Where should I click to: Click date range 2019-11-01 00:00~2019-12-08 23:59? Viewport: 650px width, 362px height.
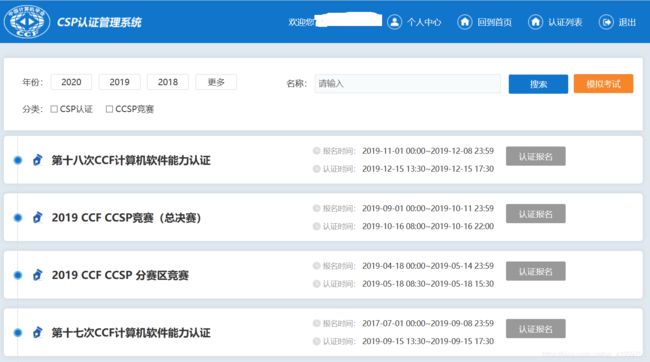[x=428, y=151]
